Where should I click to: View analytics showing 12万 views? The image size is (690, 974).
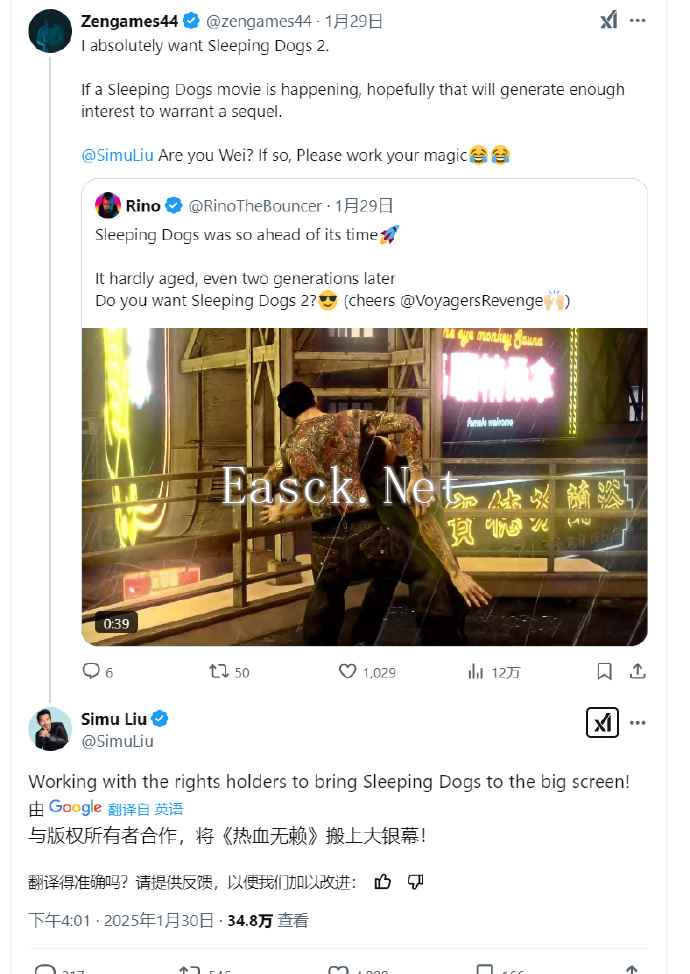click(x=494, y=671)
